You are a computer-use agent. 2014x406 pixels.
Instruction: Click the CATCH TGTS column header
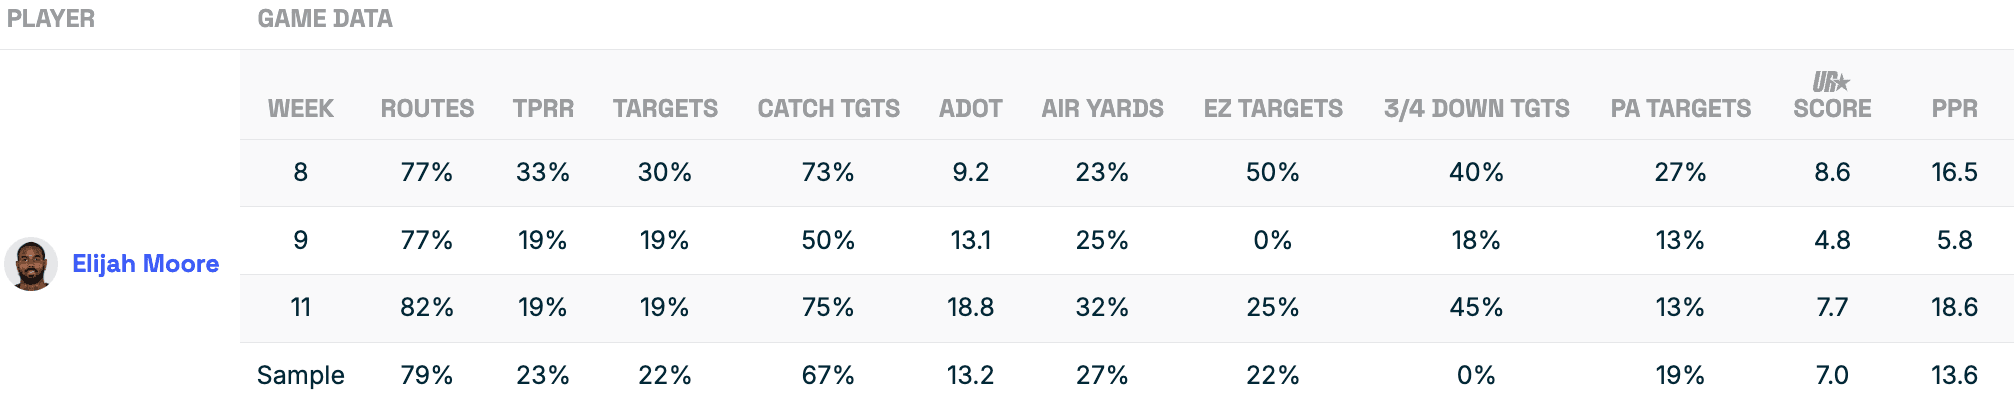point(828,109)
